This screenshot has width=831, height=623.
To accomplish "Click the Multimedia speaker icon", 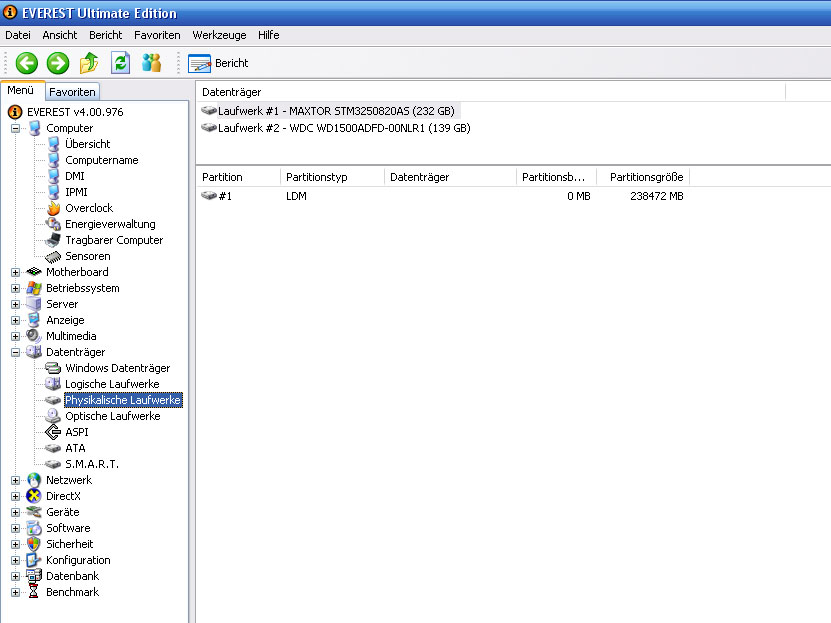I will [x=34, y=336].
